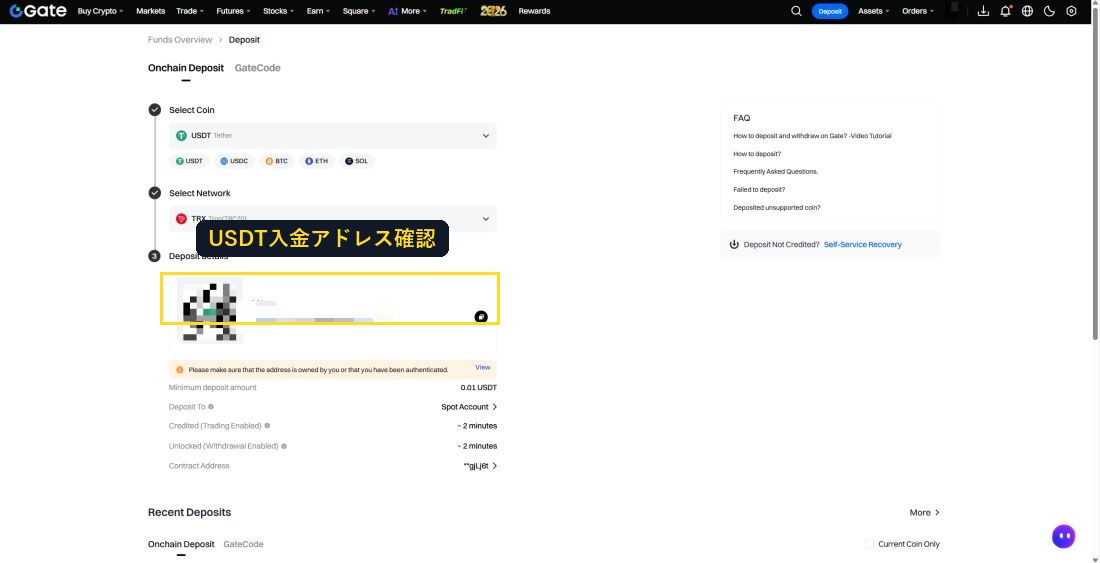Viewport: 1100px width, 563px height.
Task: Open TradFi from the top nav
Action: coord(453,11)
